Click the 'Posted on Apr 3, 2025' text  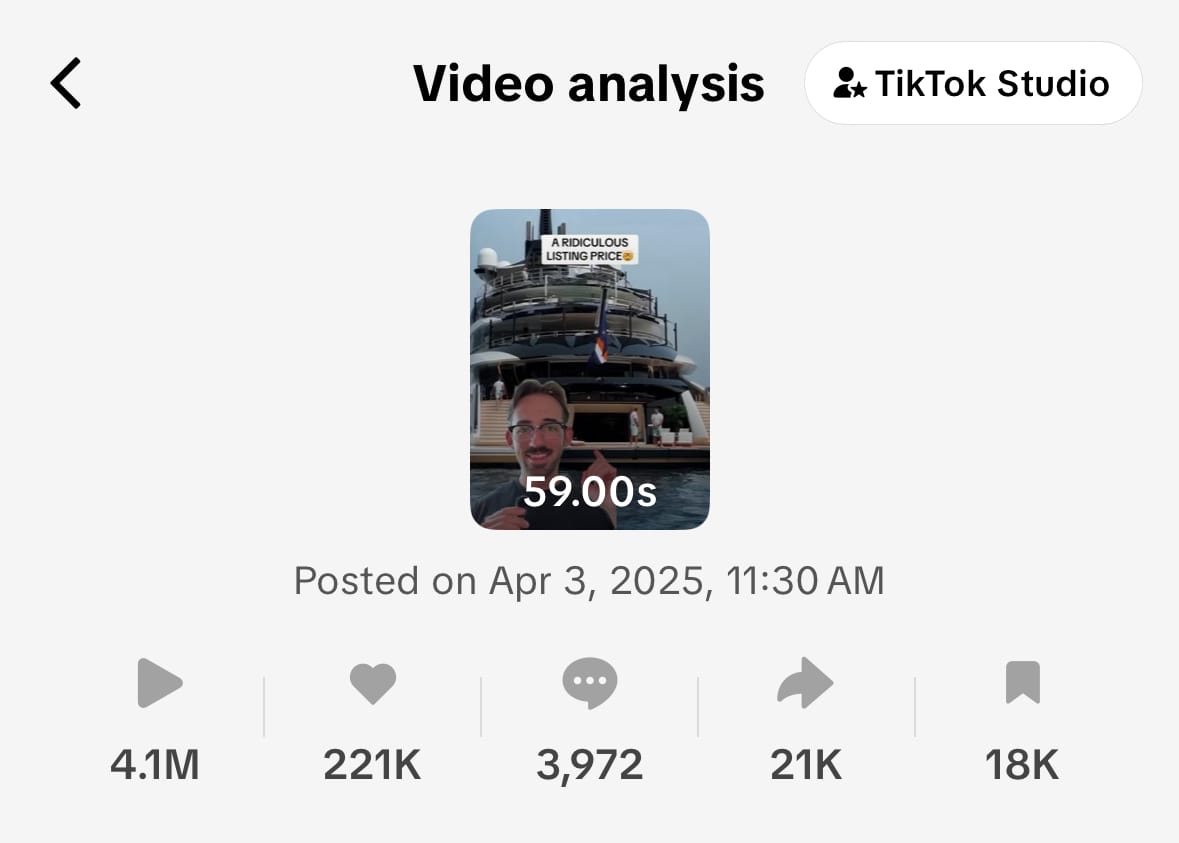(589, 580)
